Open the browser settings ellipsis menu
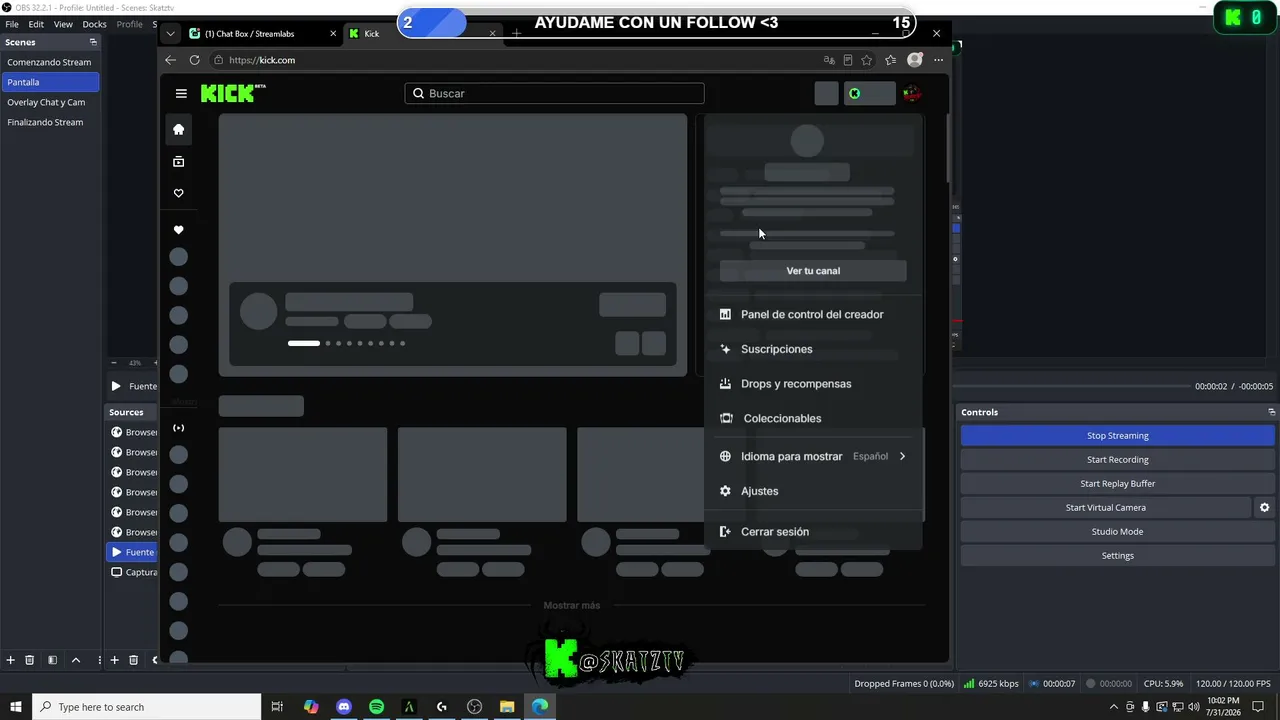 click(x=938, y=60)
